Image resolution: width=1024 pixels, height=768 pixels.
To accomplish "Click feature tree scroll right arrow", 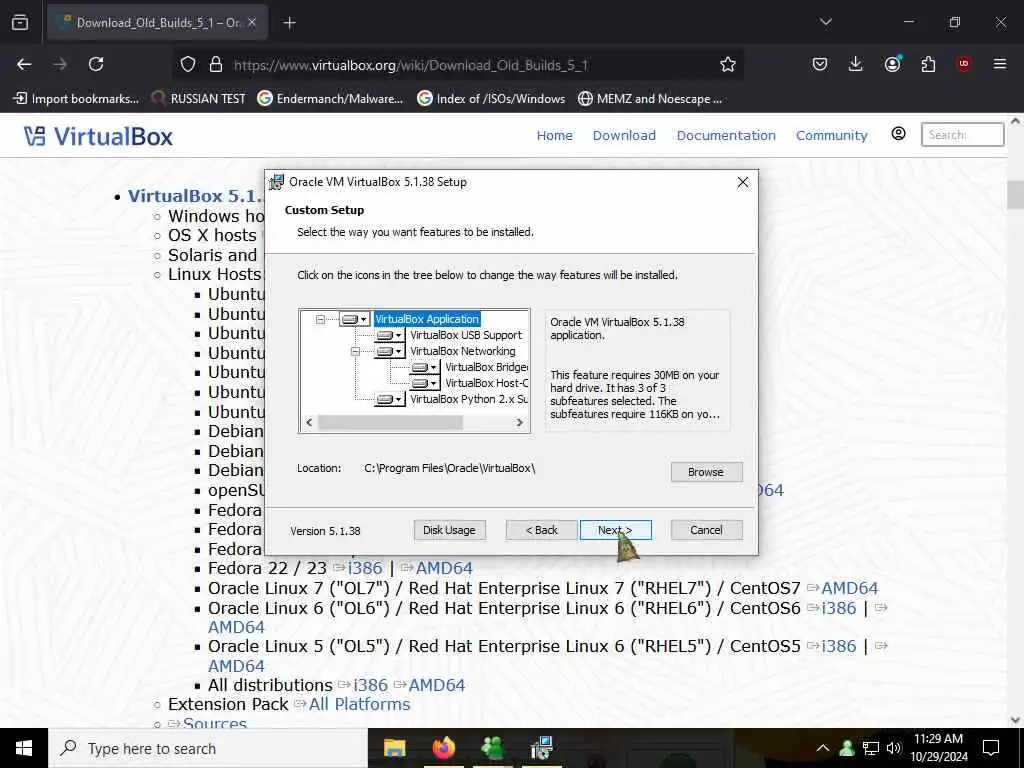I will click(x=519, y=423).
